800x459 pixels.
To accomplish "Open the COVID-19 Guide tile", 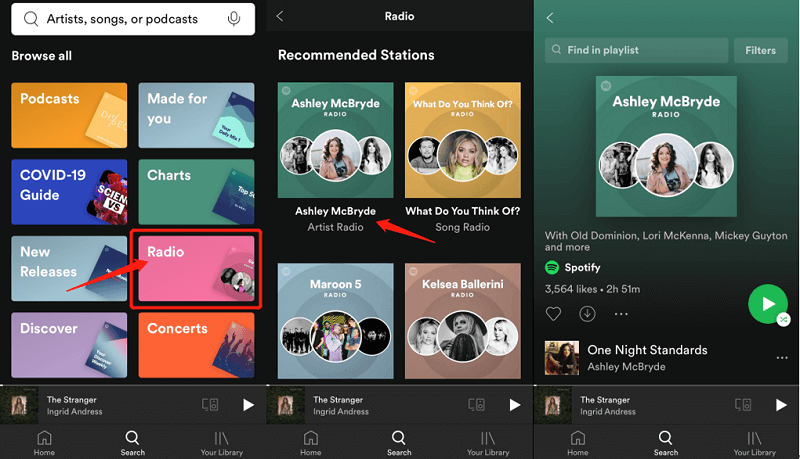I will (69, 192).
